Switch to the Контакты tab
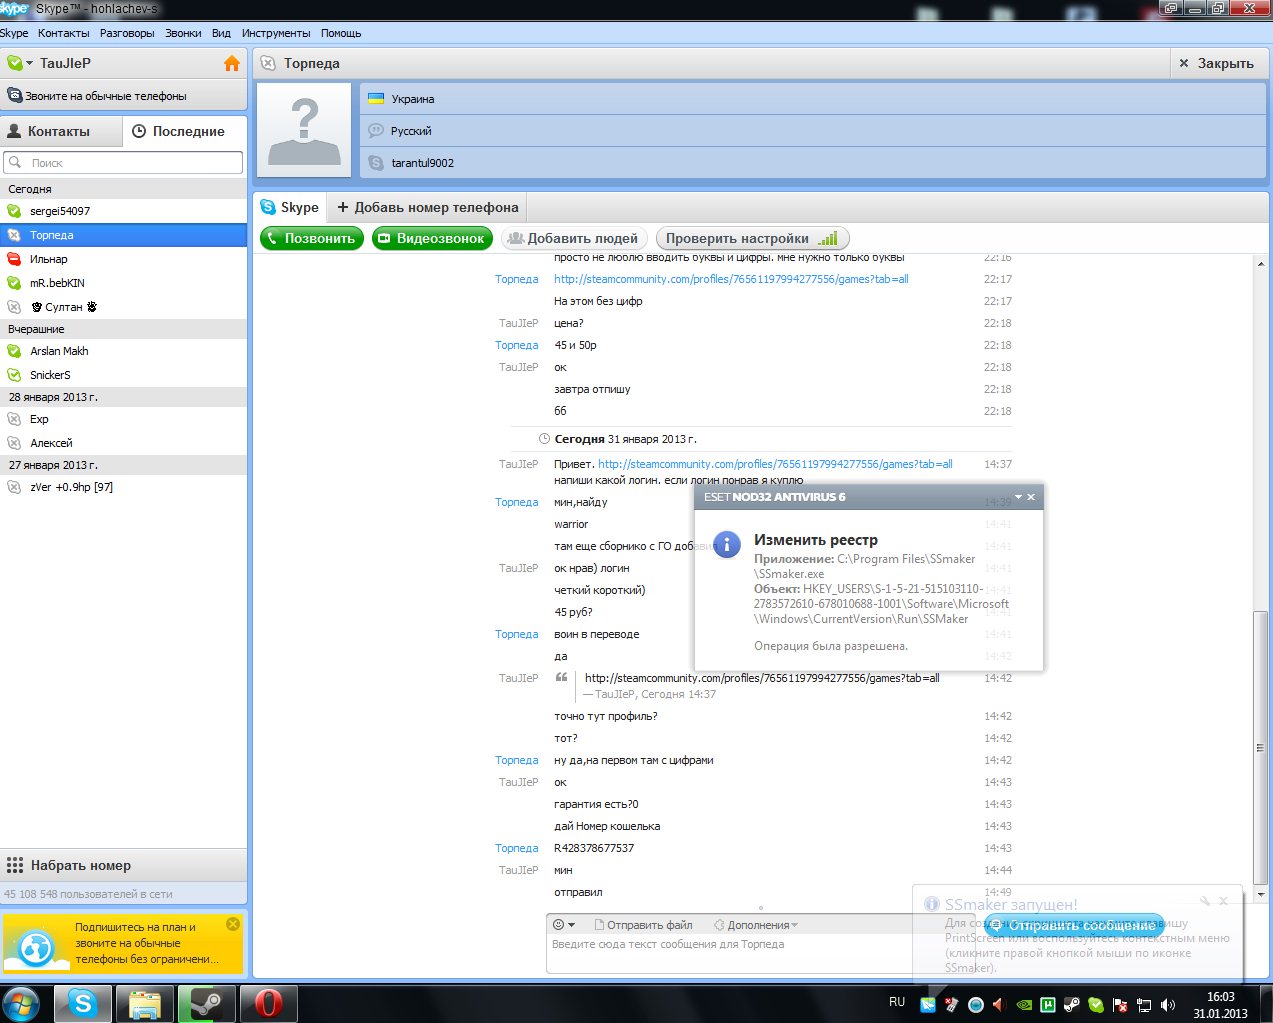Image resolution: width=1273 pixels, height=1023 pixels. pos(61,131)
